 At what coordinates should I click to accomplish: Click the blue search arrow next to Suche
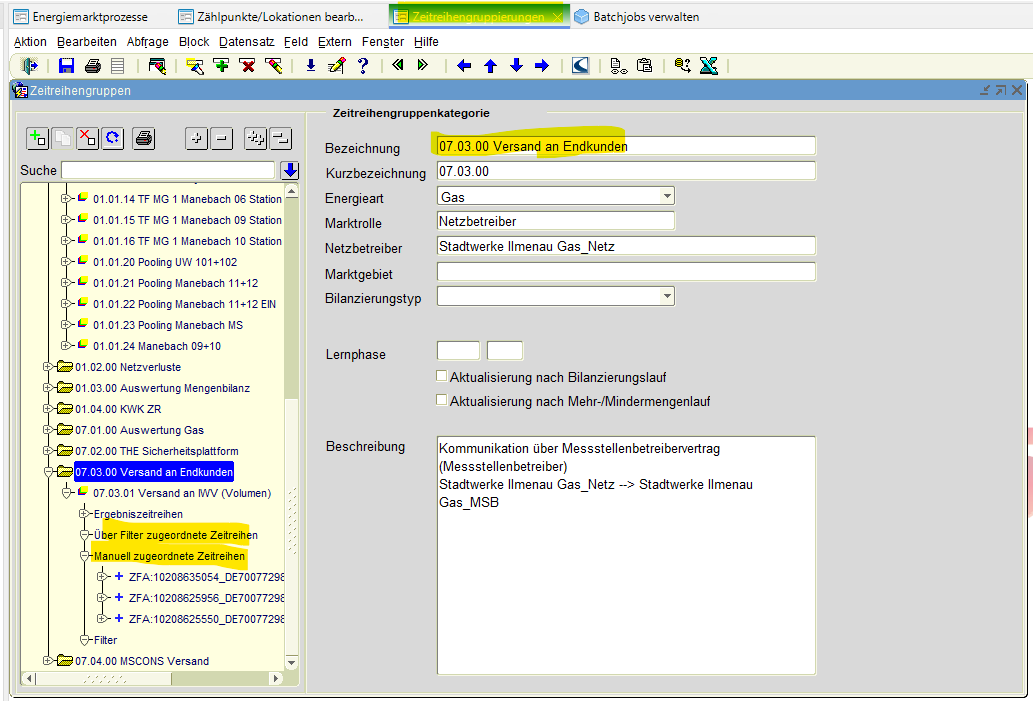click(x=290, y=171)
